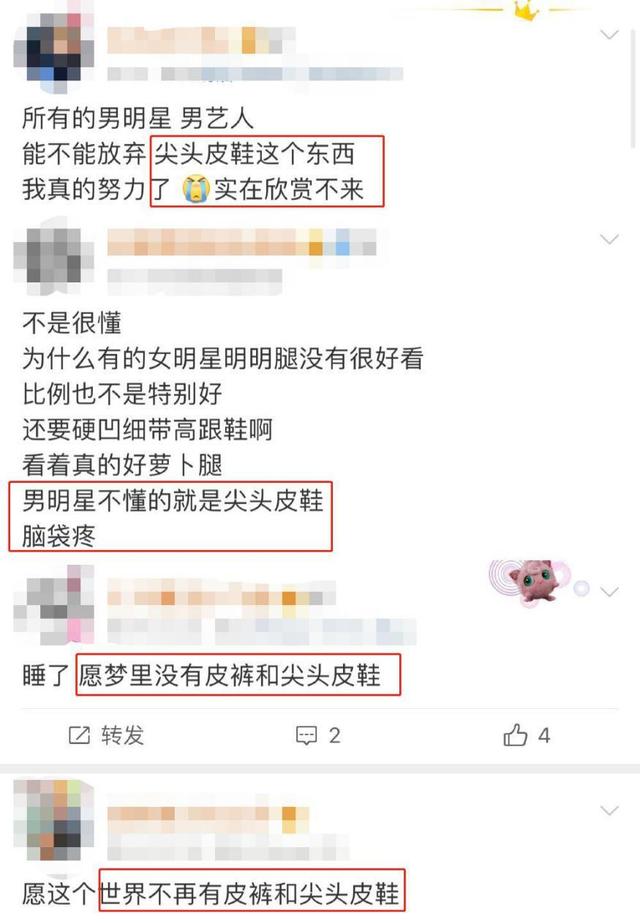
Task: Expand chevron menu beside Jigglypuff badge
Action: pyautogui.click(x=609, y=591)
